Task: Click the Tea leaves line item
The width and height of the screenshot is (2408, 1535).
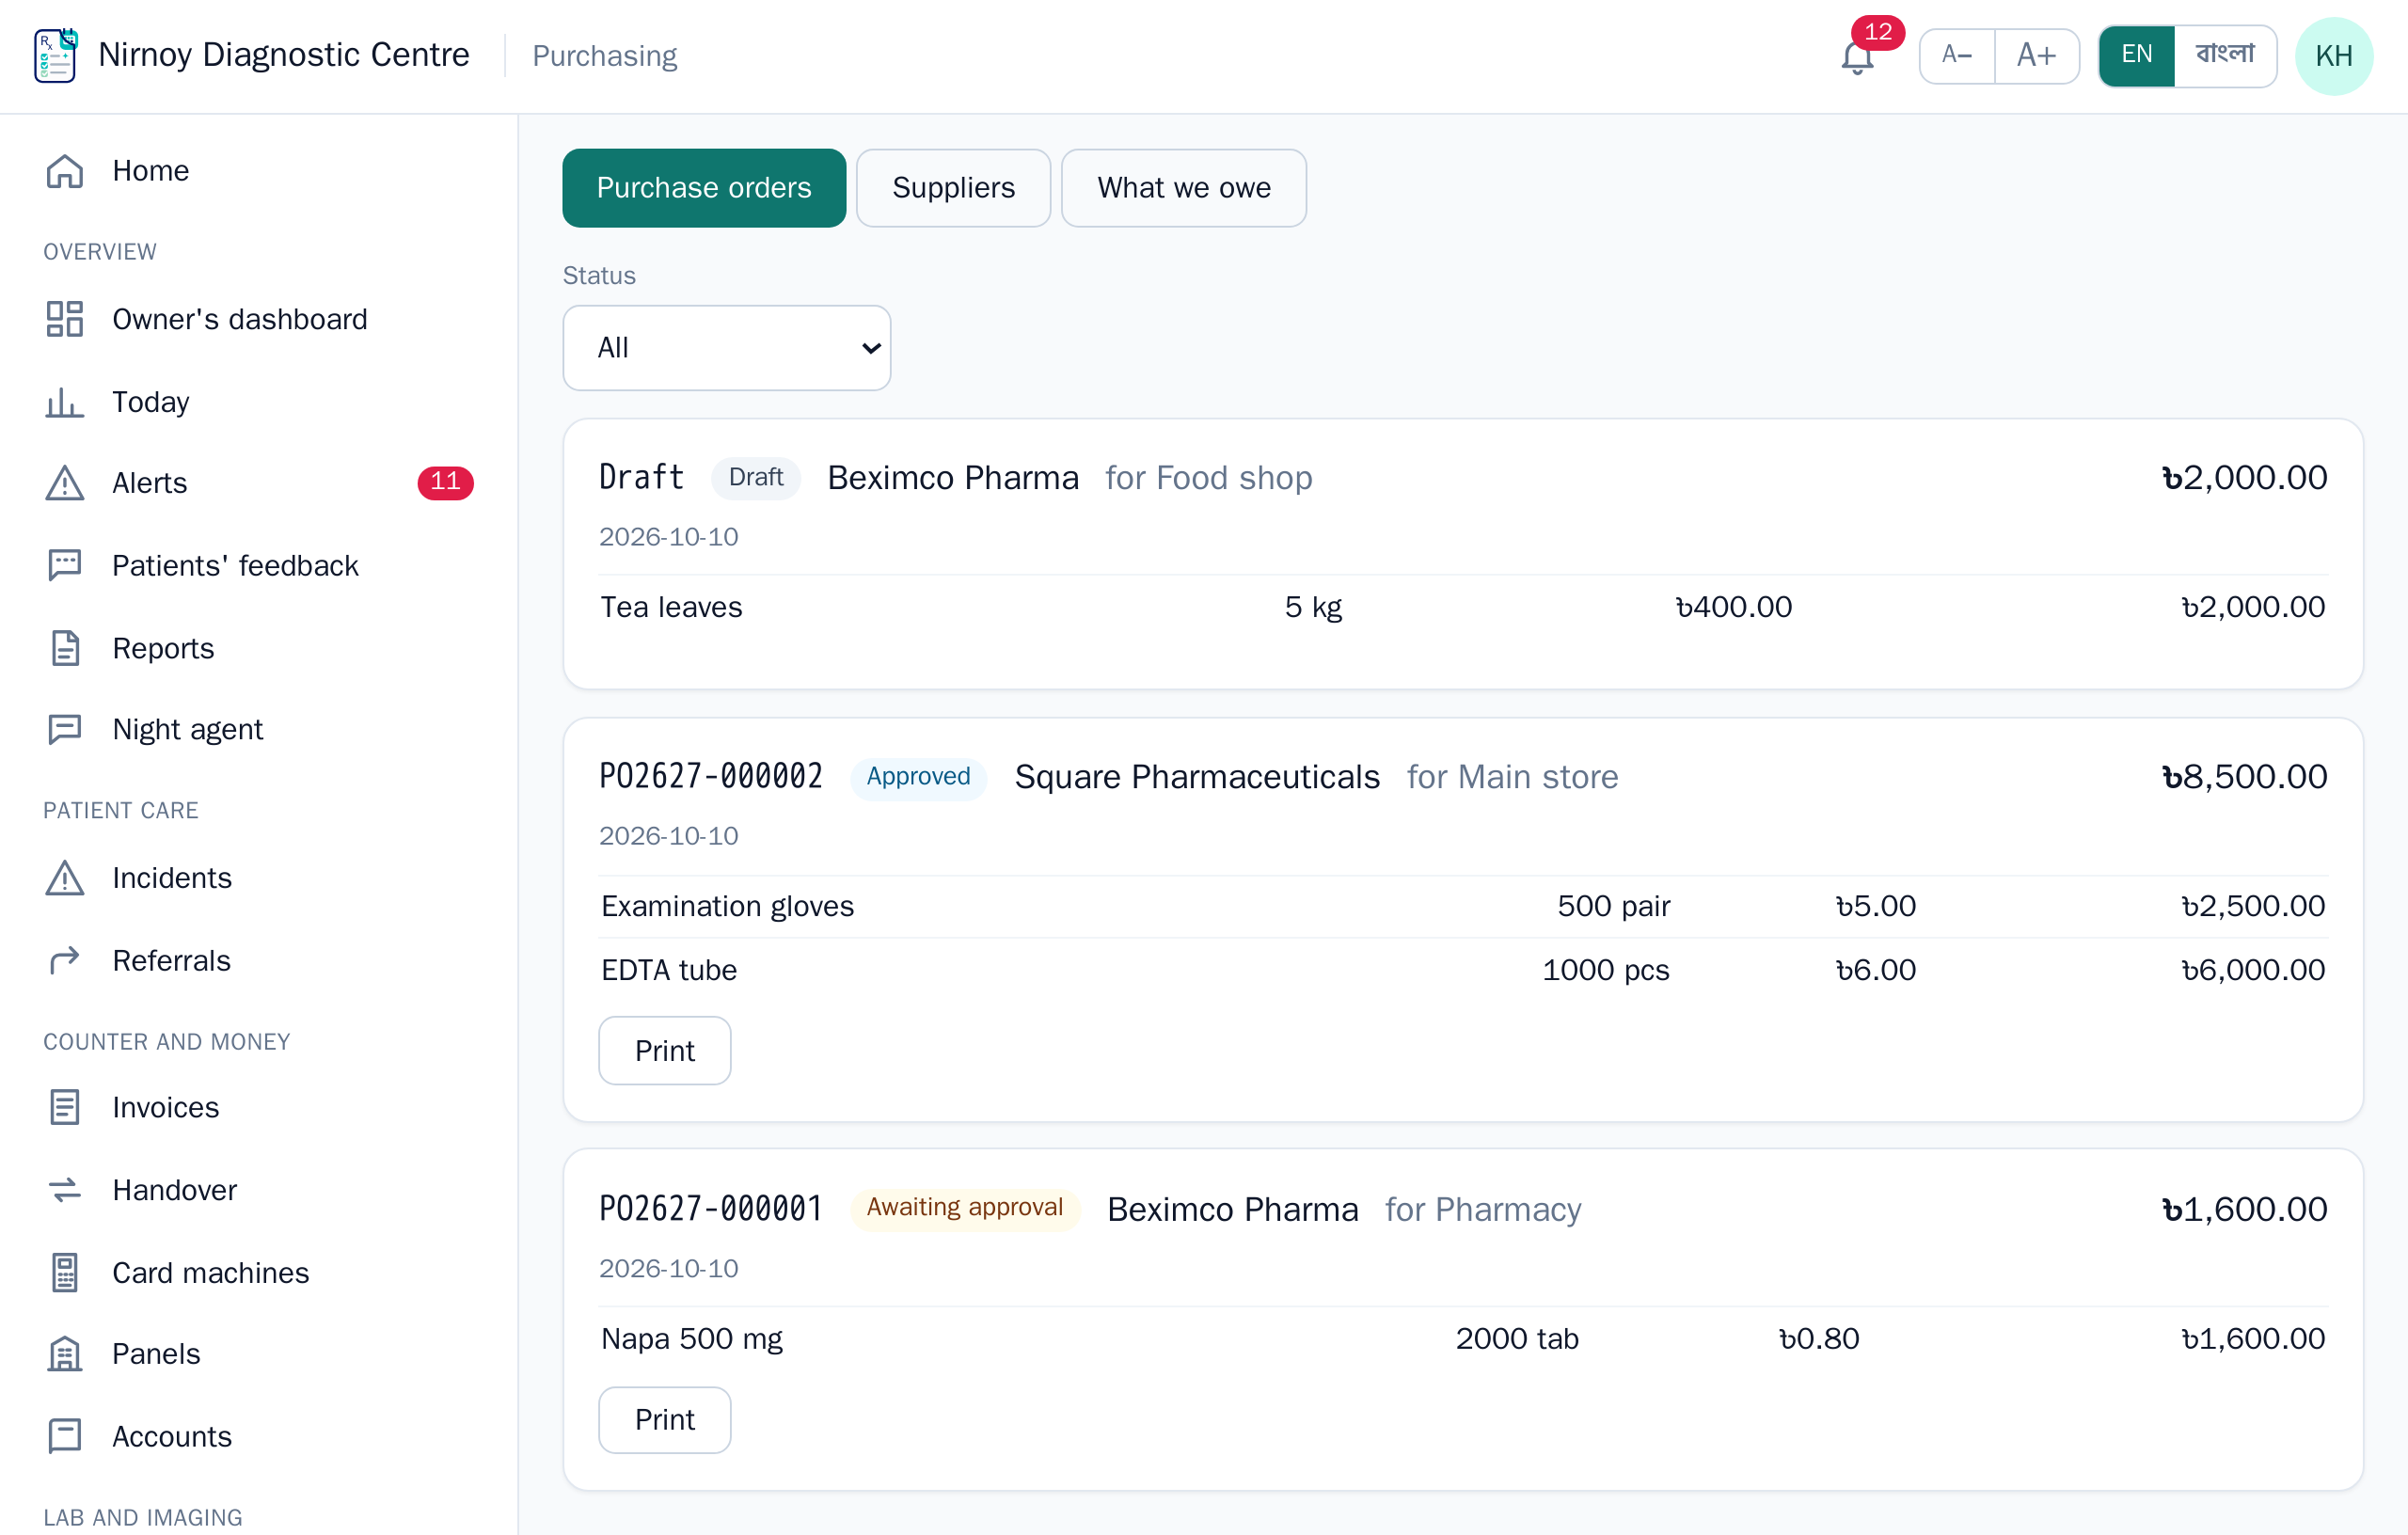Action: click(1463, 607)
